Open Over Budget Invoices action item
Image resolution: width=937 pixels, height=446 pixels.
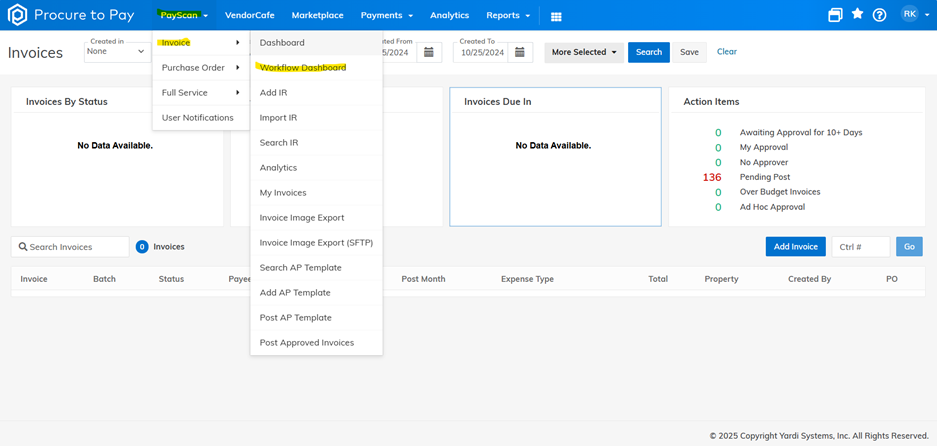[x=780, y=193]
